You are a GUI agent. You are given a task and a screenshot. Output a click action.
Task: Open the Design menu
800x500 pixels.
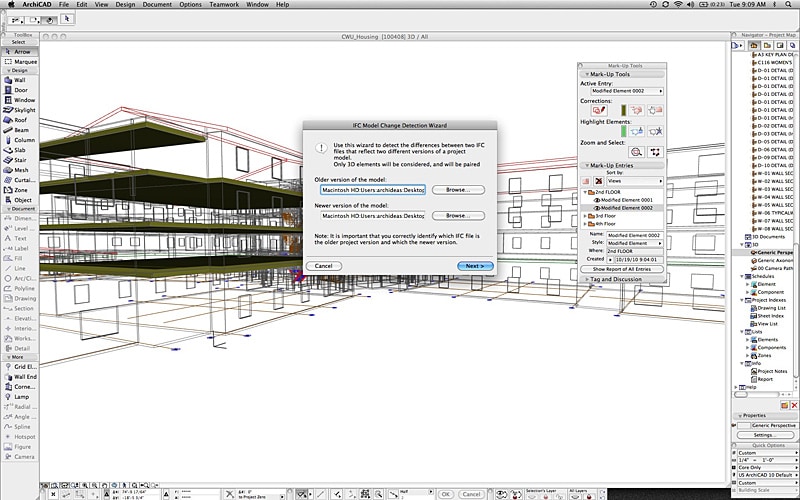(x=125, y=4)
